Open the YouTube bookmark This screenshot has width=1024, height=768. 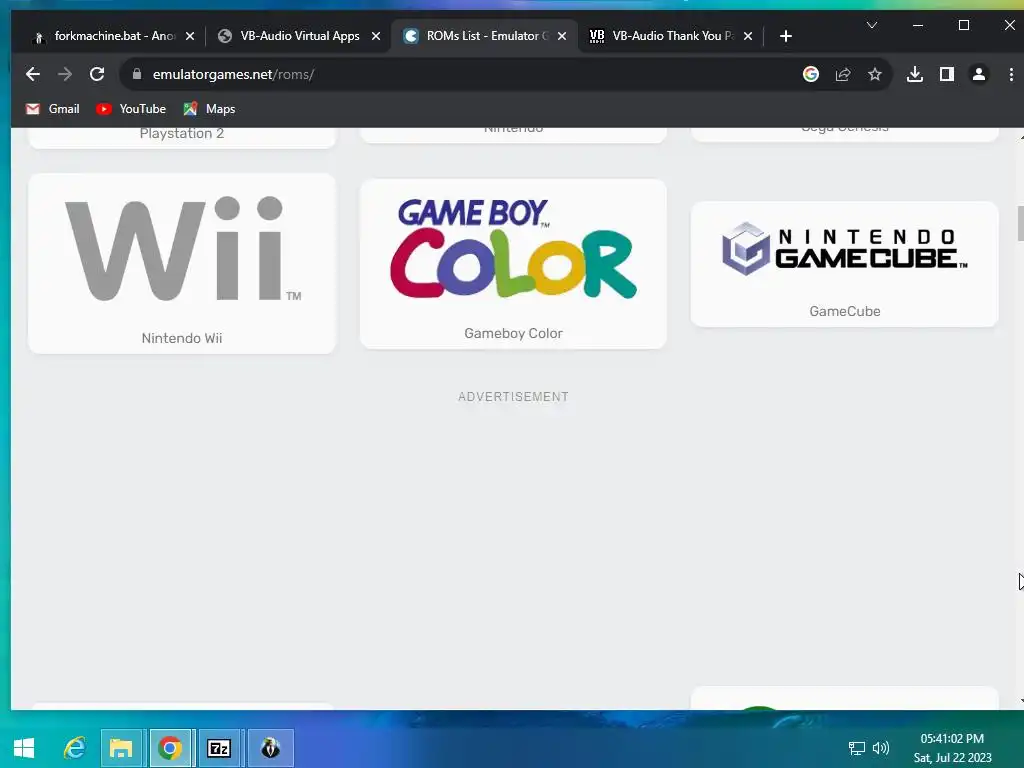(x=131, y=109)
